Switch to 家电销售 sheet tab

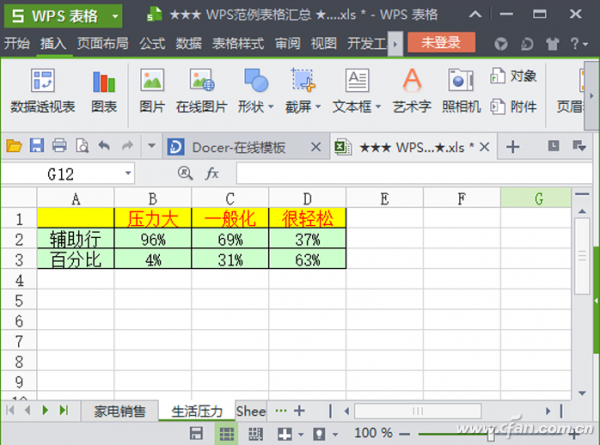click(120, 411)
